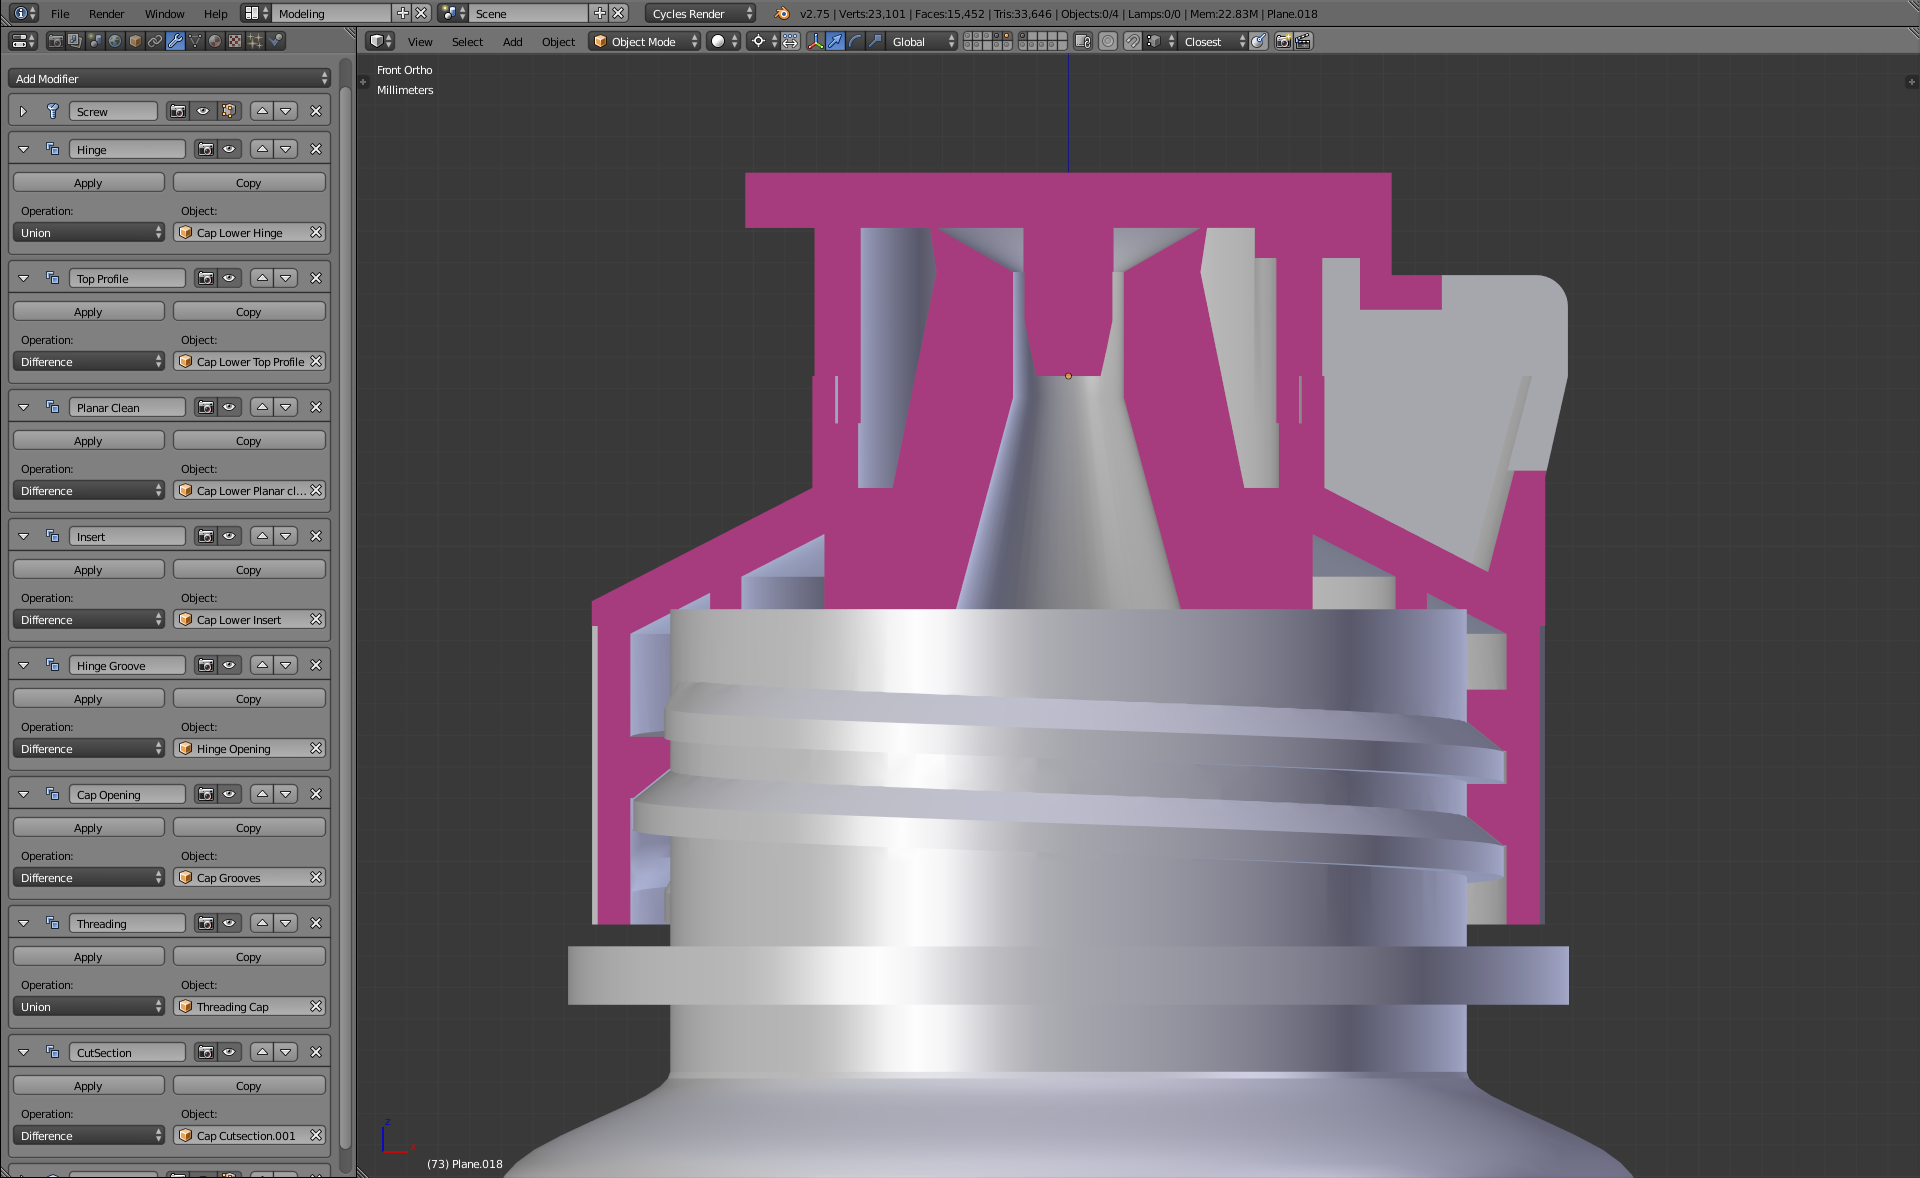
Task: Change the Planar Clean operation from Difference
Action: click(x=88, y=490)
